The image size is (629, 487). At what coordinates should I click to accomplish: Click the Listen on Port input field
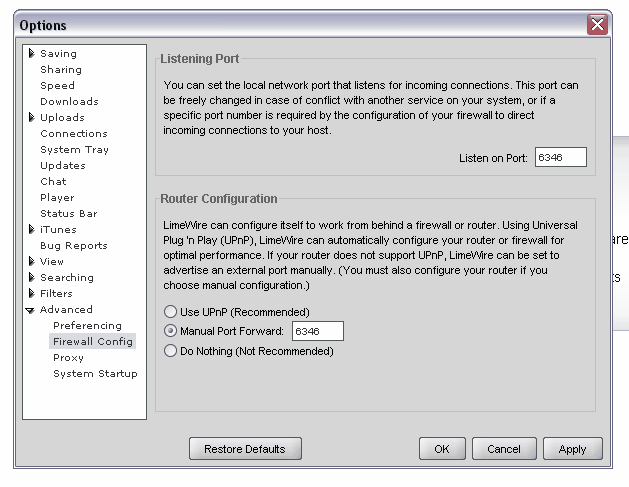[x=560, y=157]
